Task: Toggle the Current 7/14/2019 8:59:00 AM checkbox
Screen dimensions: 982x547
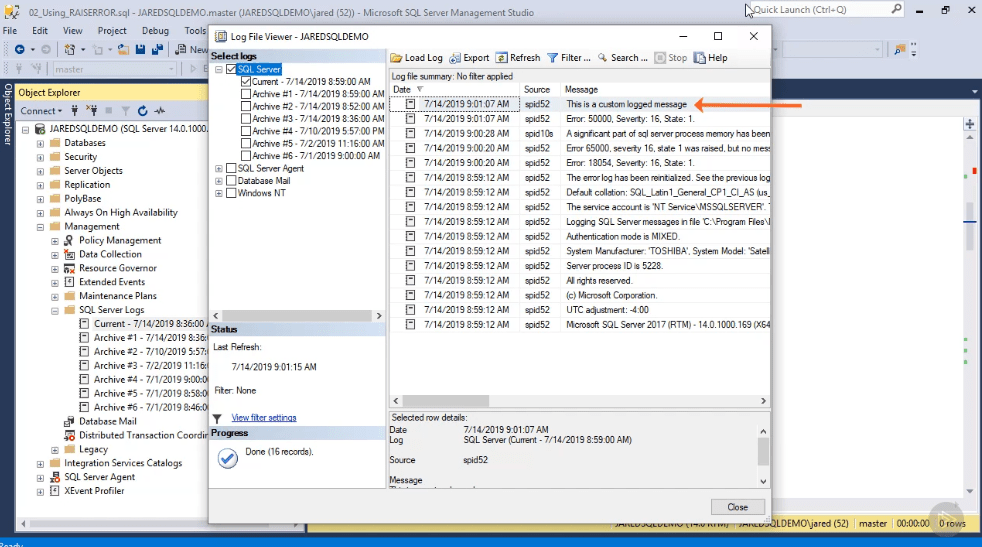Action: (x=246, y=81)
